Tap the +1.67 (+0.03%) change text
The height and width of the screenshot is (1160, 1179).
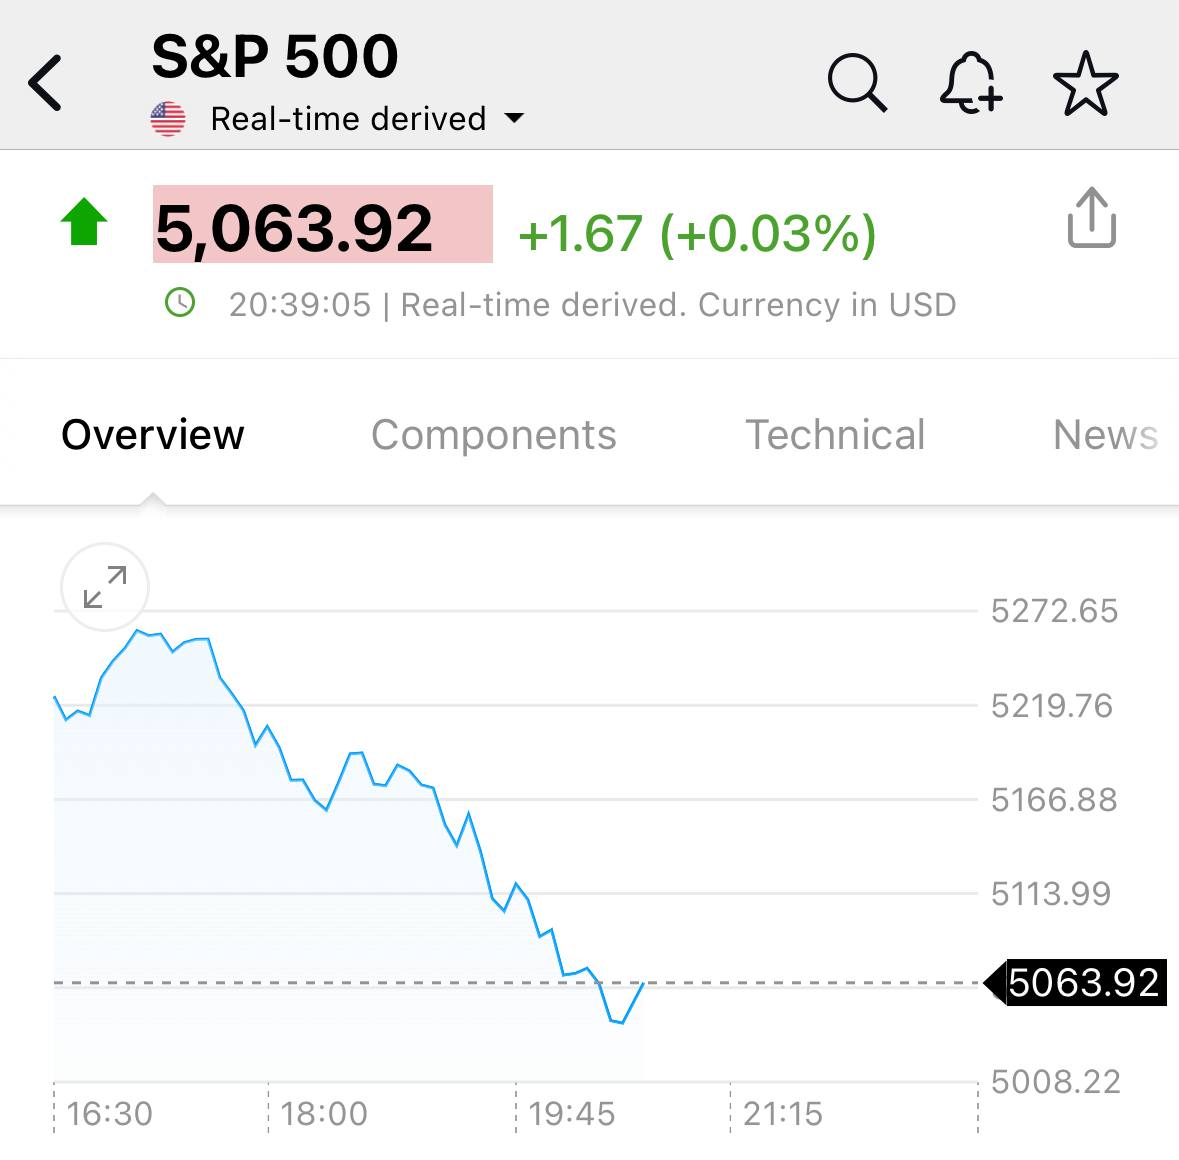697,233
